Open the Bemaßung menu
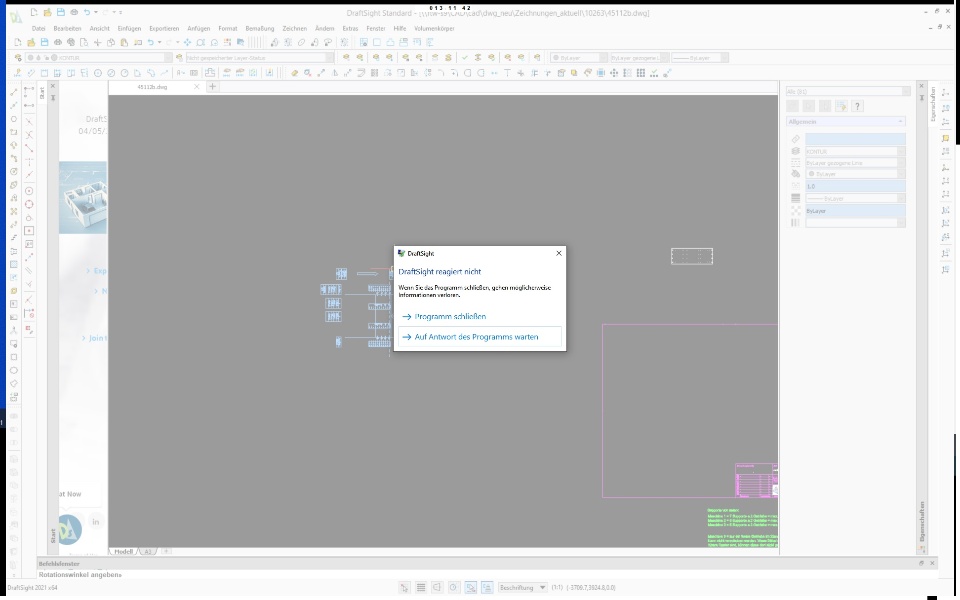The image size is (960, 600). coord(260,28)
